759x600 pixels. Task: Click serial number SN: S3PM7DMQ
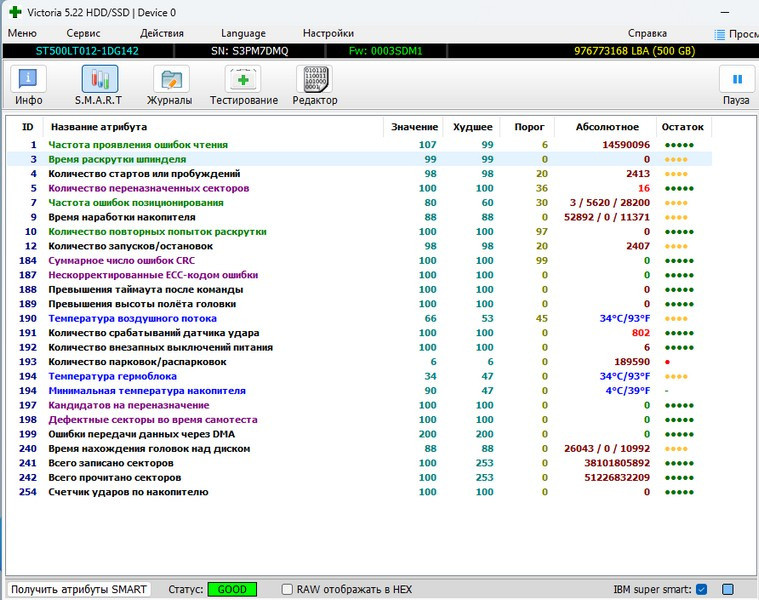click(249, 51)
